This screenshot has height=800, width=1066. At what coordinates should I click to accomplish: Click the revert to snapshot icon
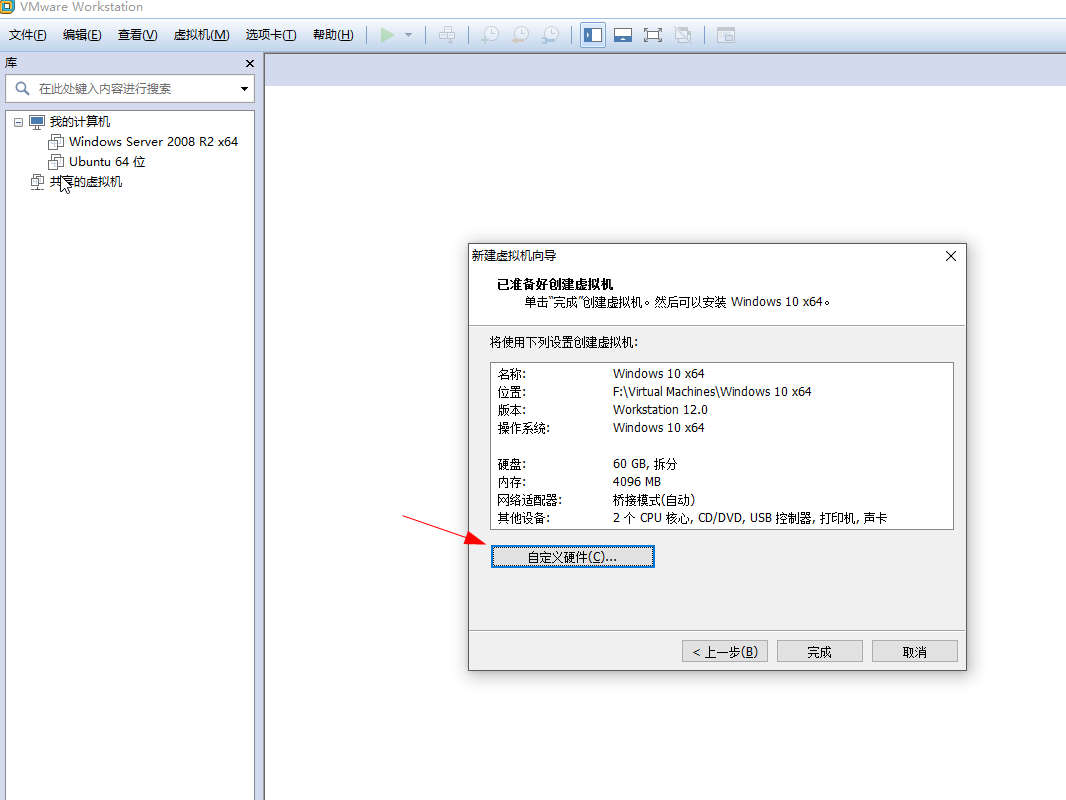click(x=521, y=35)
